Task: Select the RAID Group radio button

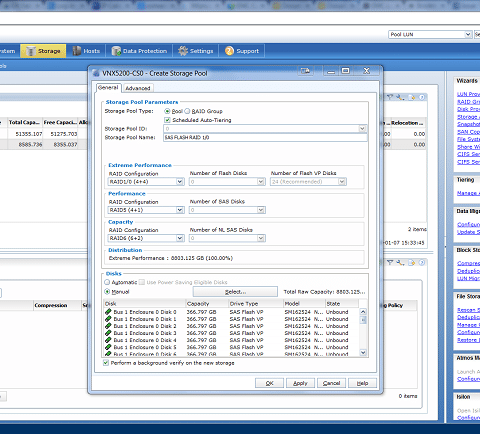Action: click(187, 111)
